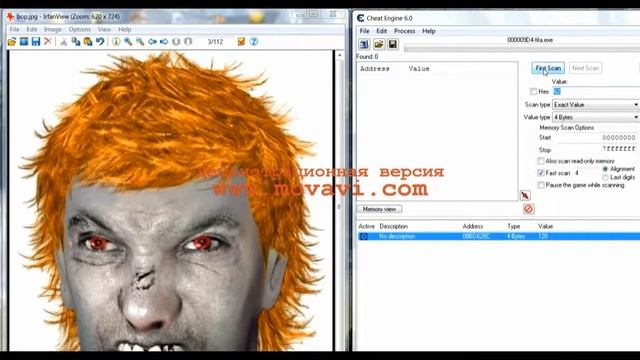Toggle Active box of address list entry
The width and height of the screenshot is (640, 360).
[364, 236]
